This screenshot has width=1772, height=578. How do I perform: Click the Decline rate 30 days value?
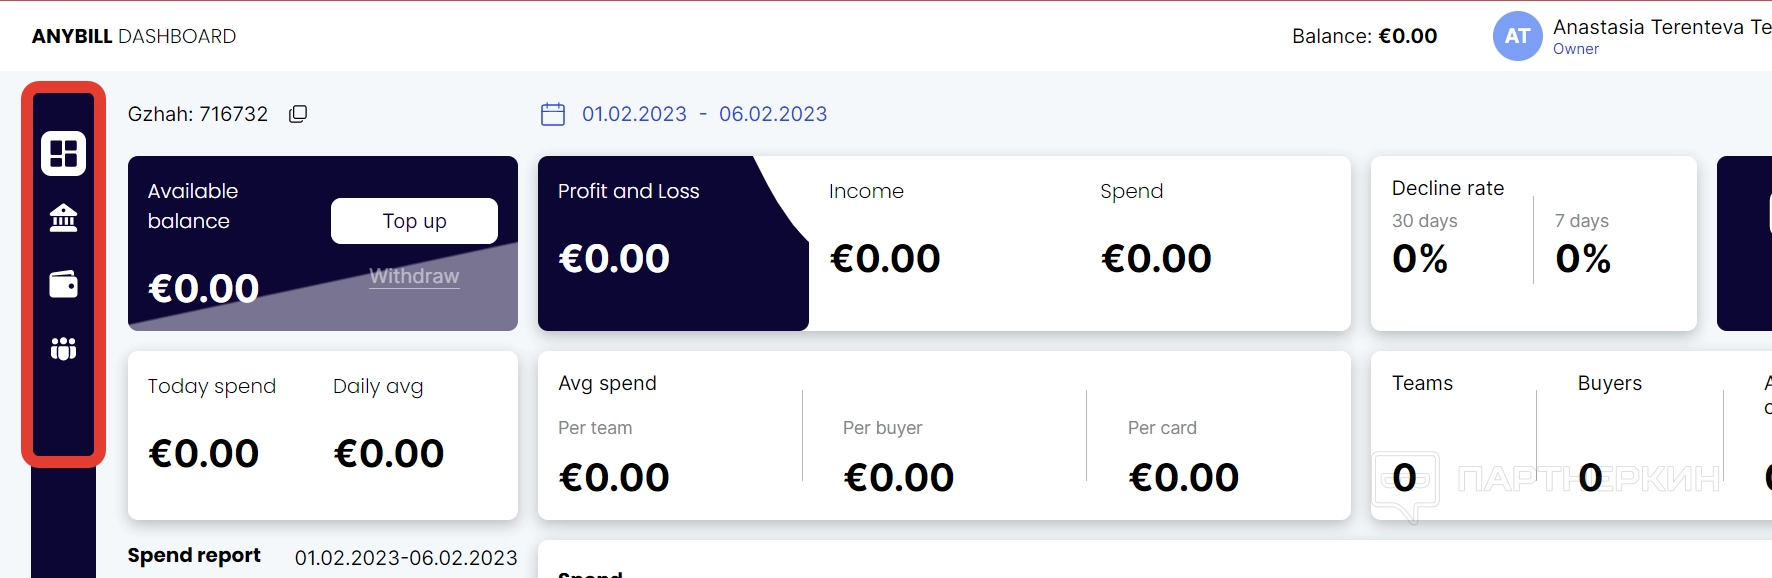pos(1420,259)
